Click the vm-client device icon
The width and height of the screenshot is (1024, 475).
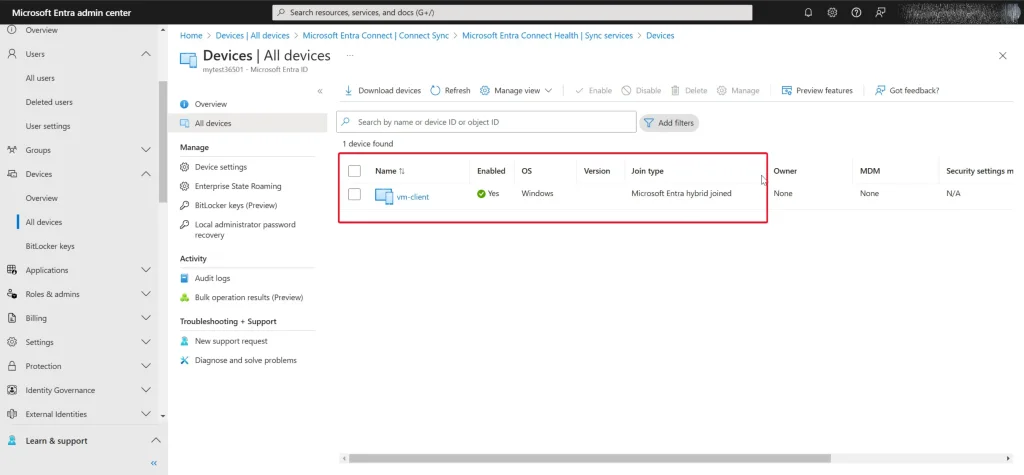tap(384, 196)
